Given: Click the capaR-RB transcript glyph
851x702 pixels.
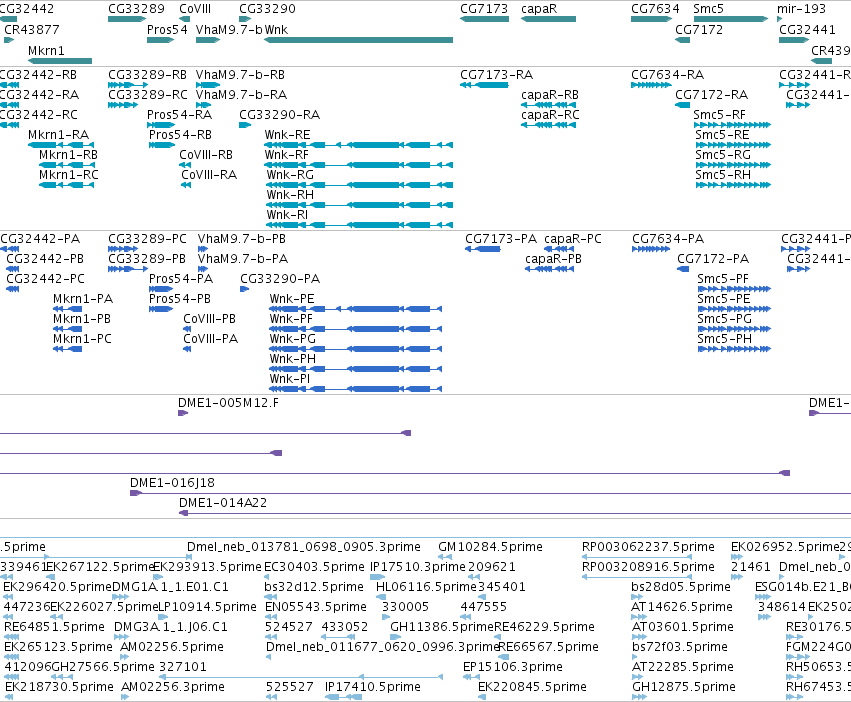Looking at the screenshot, I should tap(548, 105).
